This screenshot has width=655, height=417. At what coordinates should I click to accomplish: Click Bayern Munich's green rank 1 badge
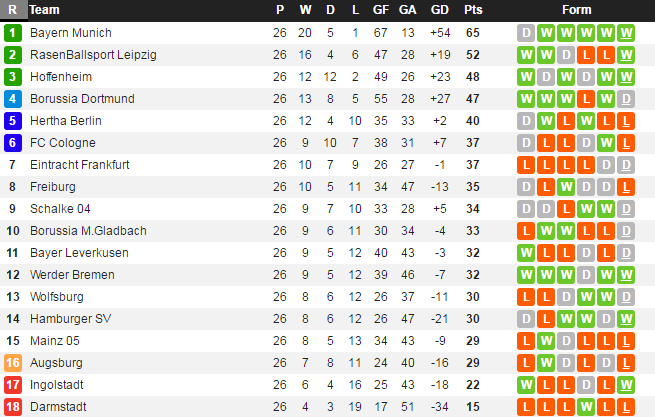pos(12,33)
